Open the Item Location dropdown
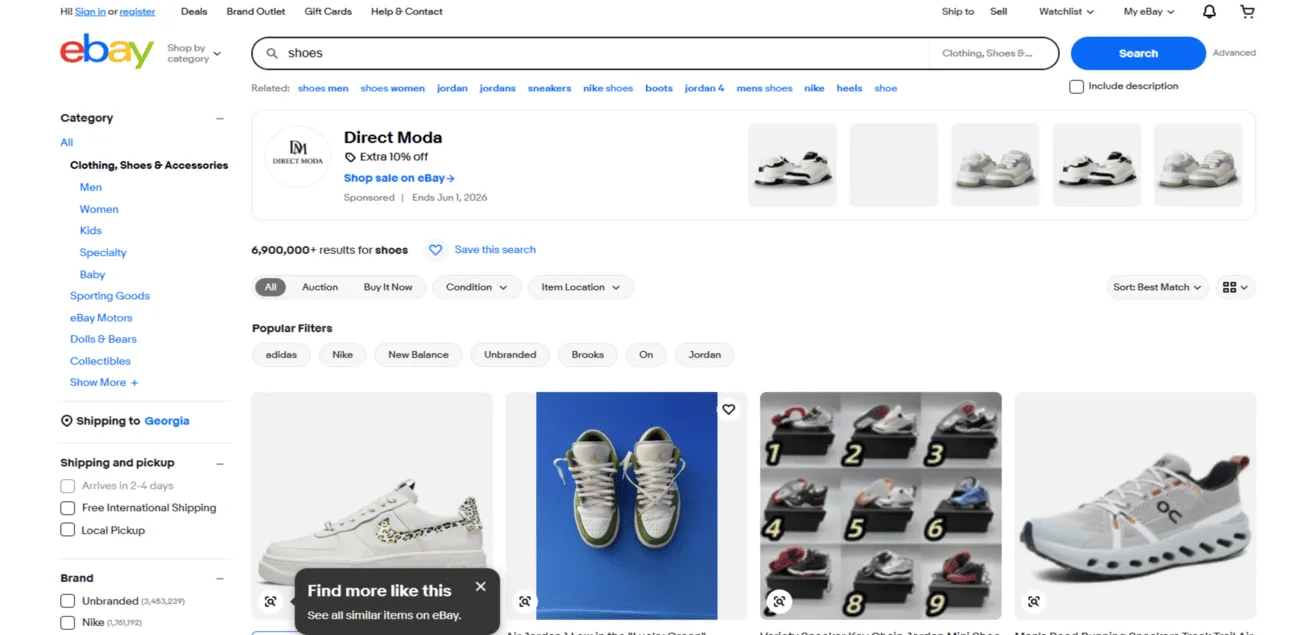1308x635 pixels. pyautogui.click(x=581, y=287)
